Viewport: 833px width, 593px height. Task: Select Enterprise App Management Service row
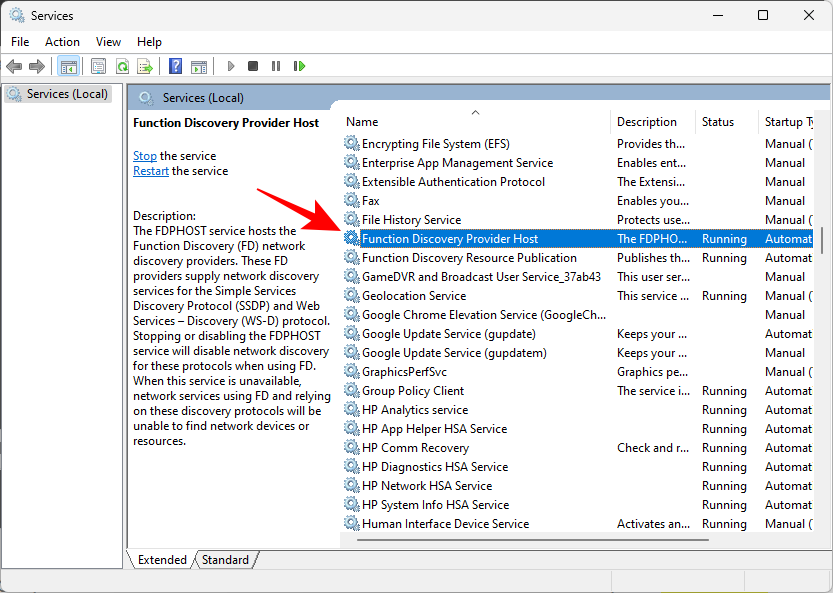577,163
